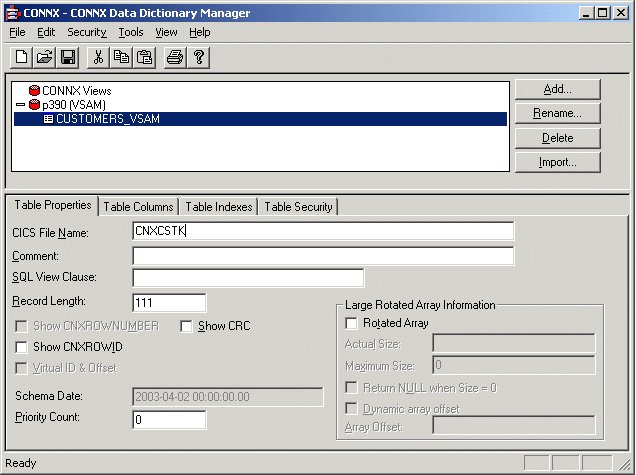Click the Print toolbar icon

click(x=175, y=57)
